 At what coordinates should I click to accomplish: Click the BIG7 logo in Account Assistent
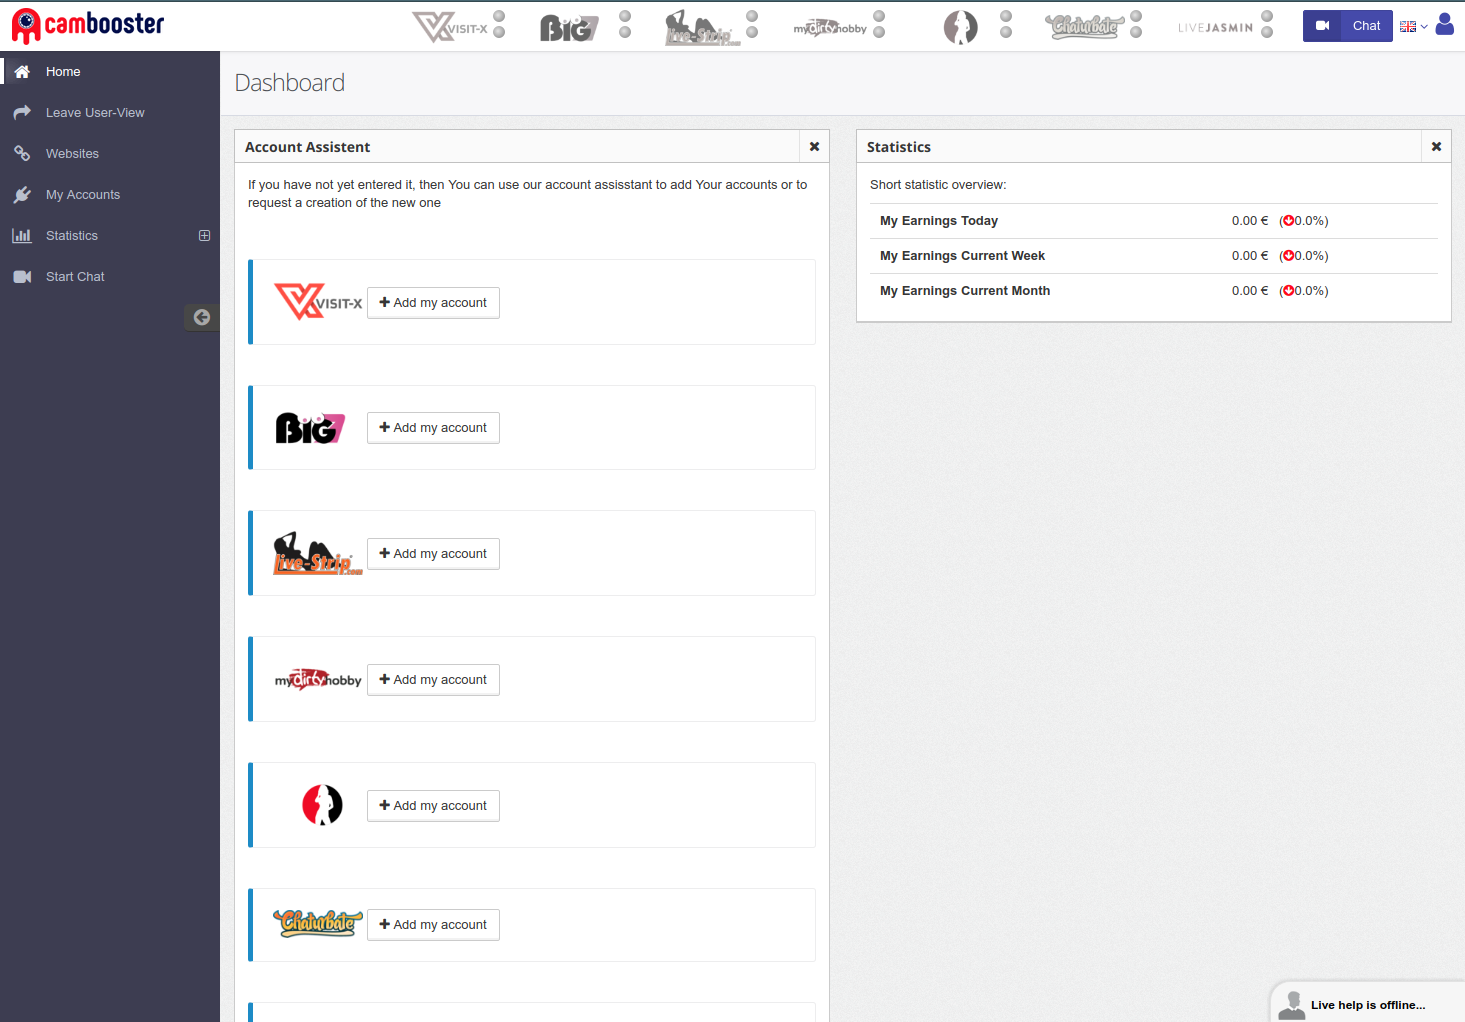[x=310, y=428]
